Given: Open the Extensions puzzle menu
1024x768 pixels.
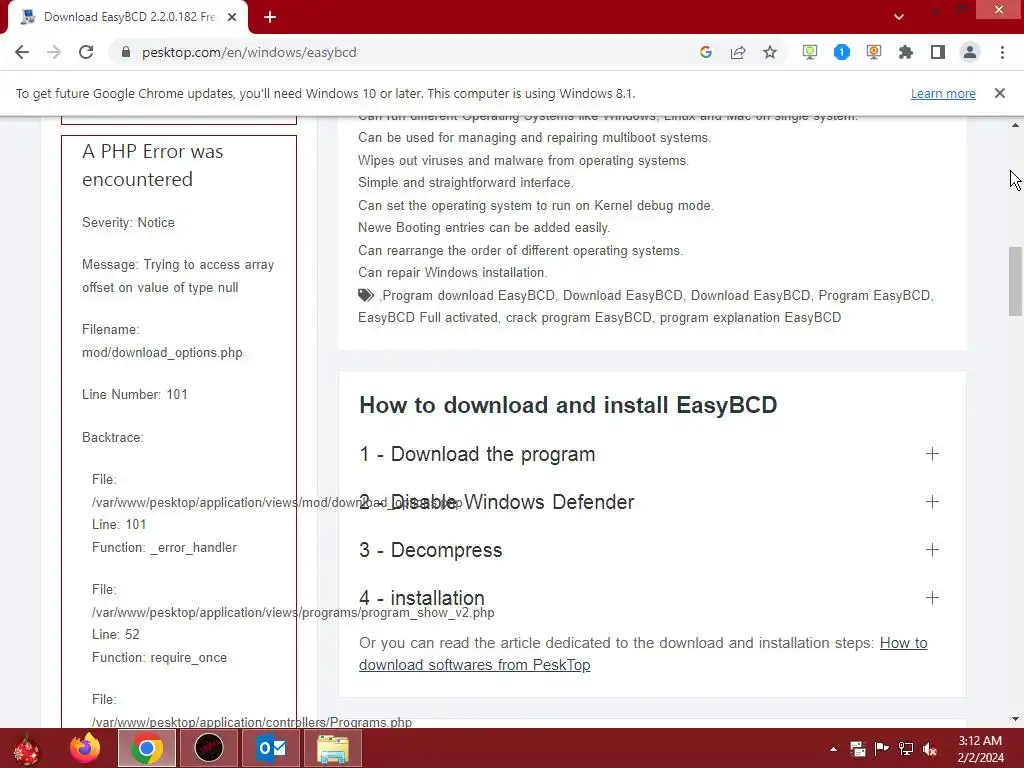Looking at the screenshot, I should click(x=906, y=52).
